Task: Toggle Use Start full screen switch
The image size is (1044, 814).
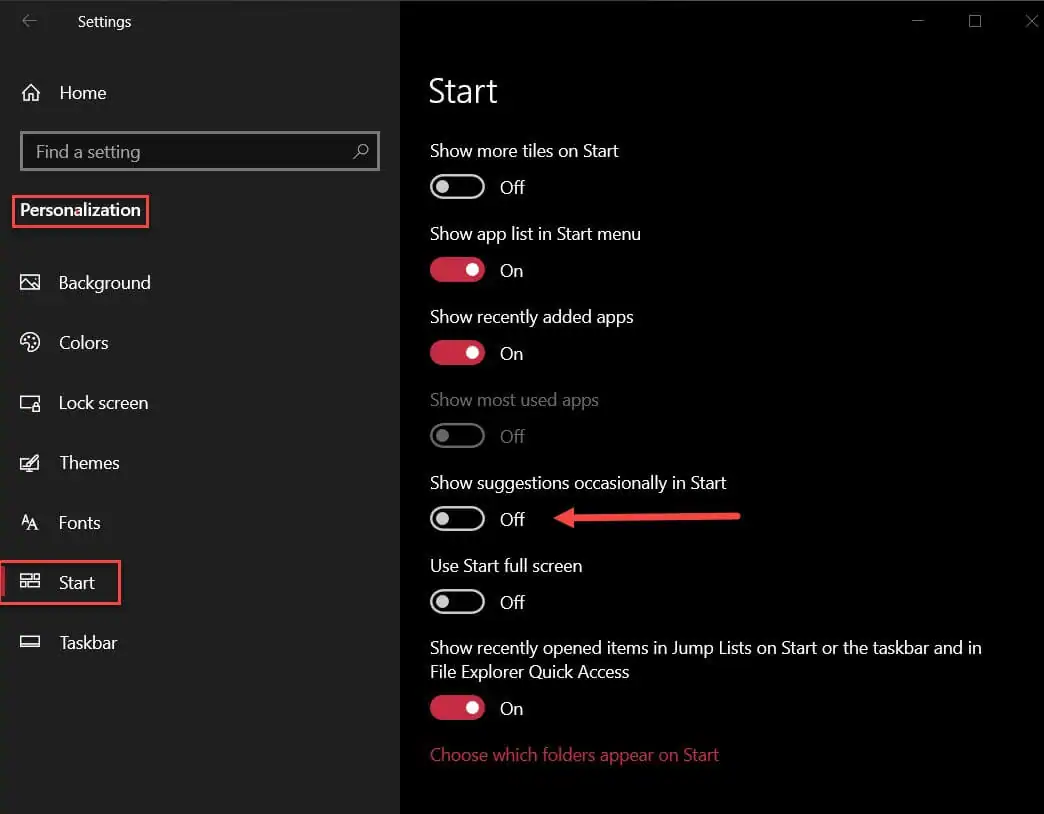Action: [x=457, y=602]
